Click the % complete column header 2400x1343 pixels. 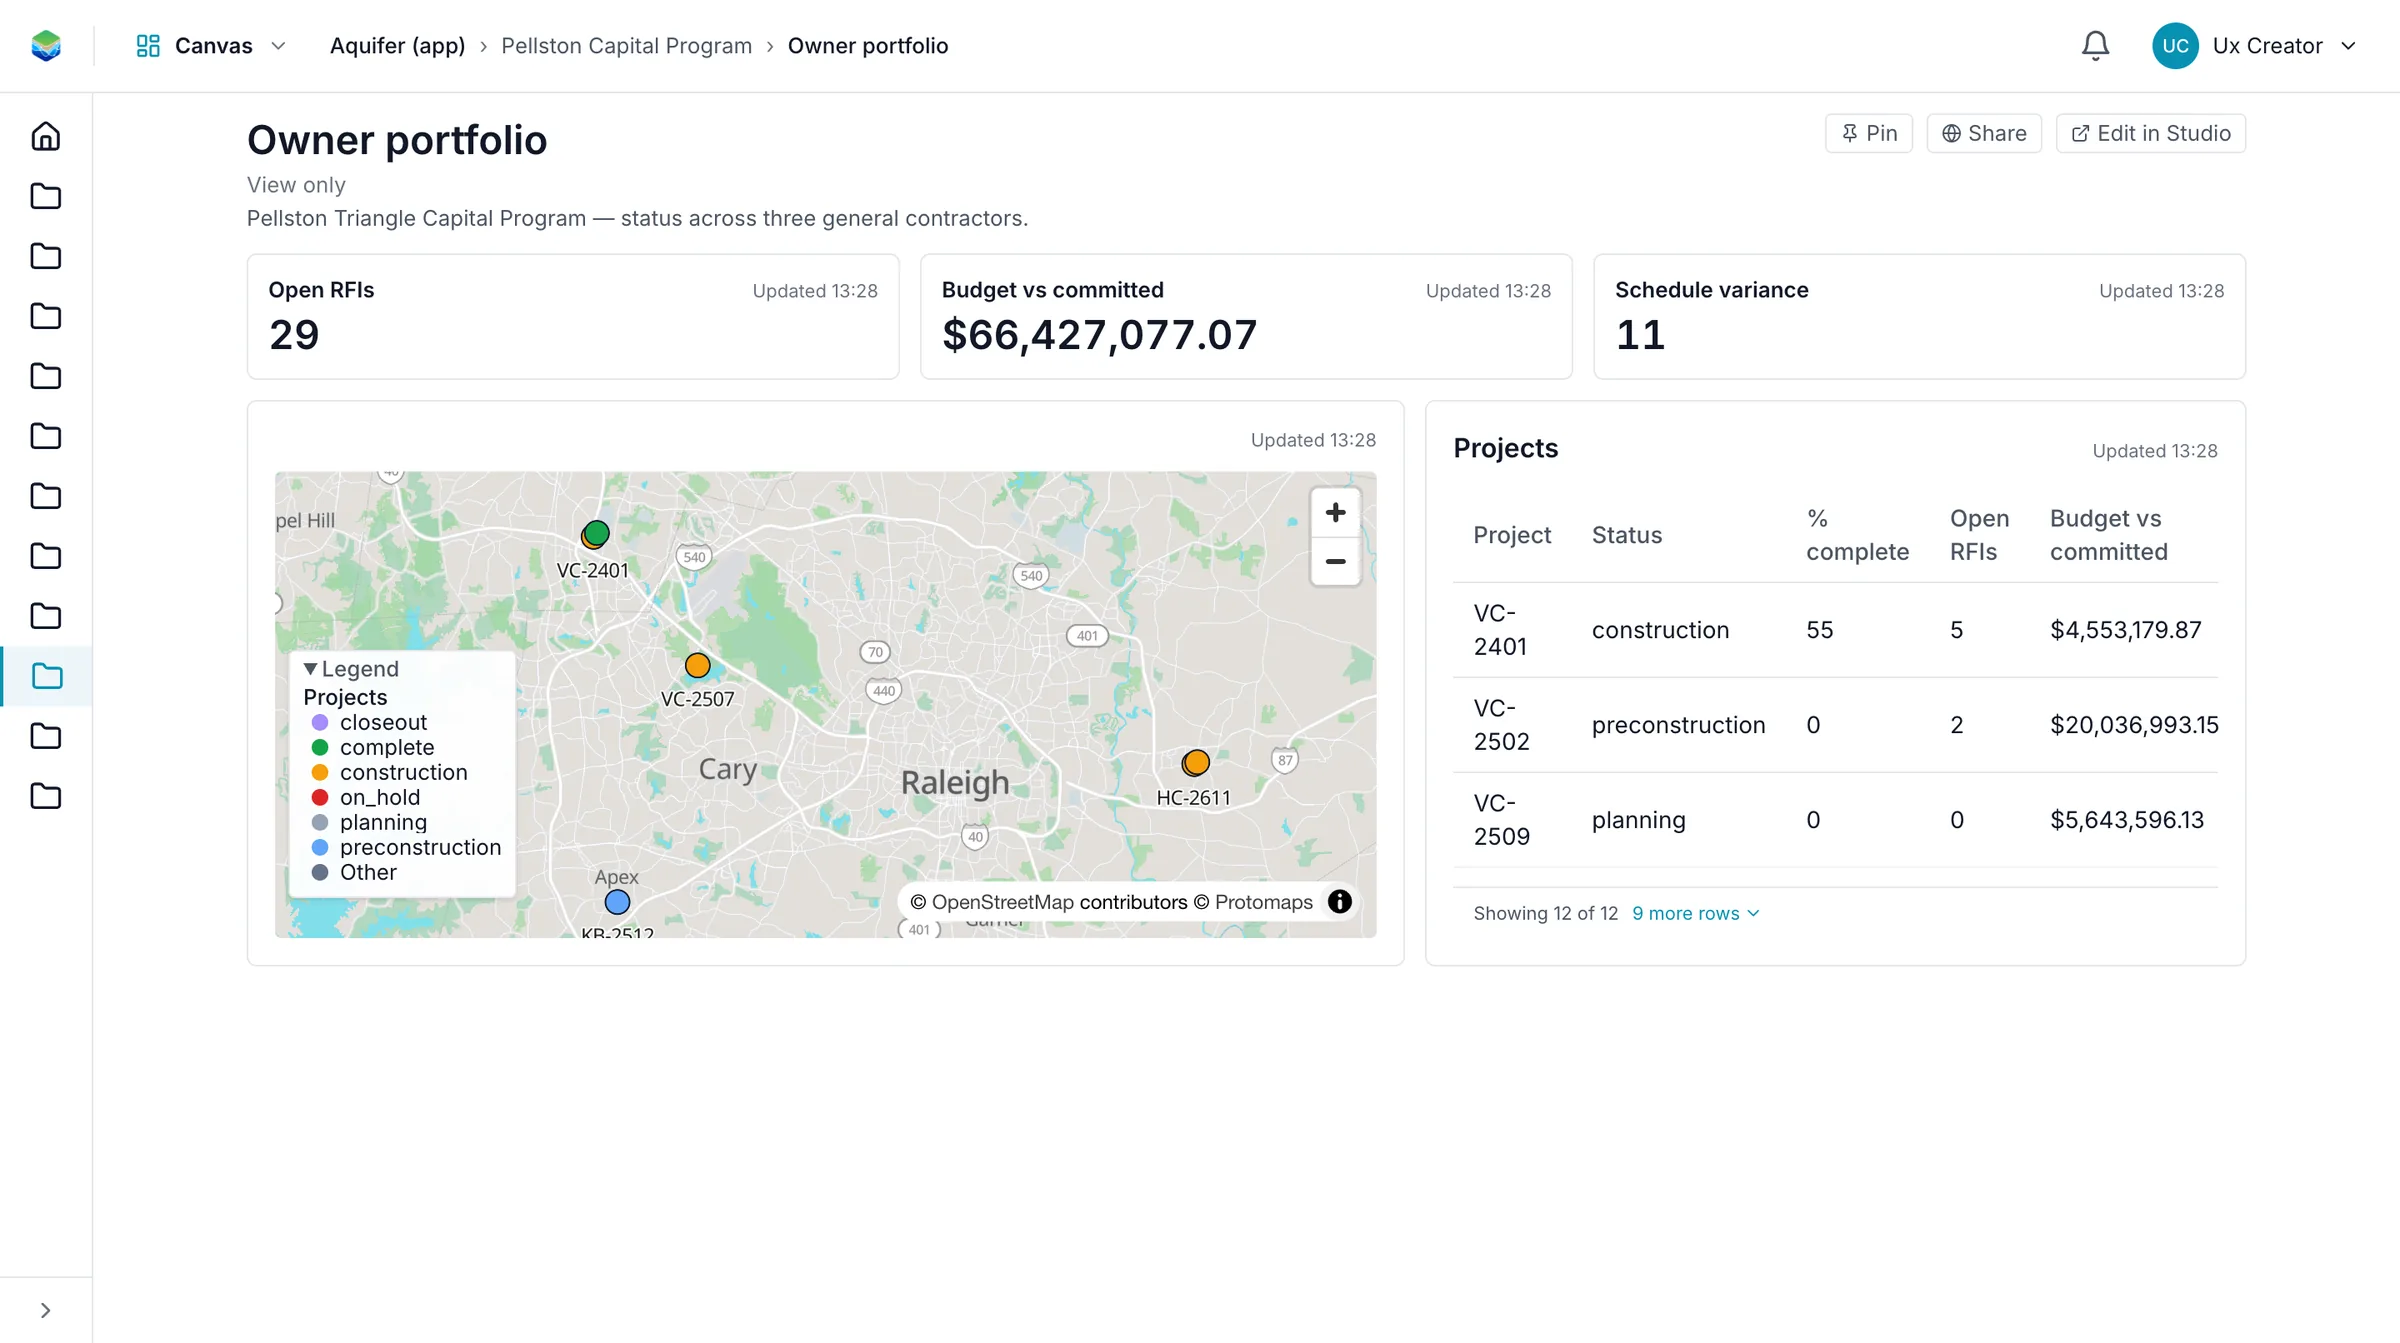pos(1857,535)
